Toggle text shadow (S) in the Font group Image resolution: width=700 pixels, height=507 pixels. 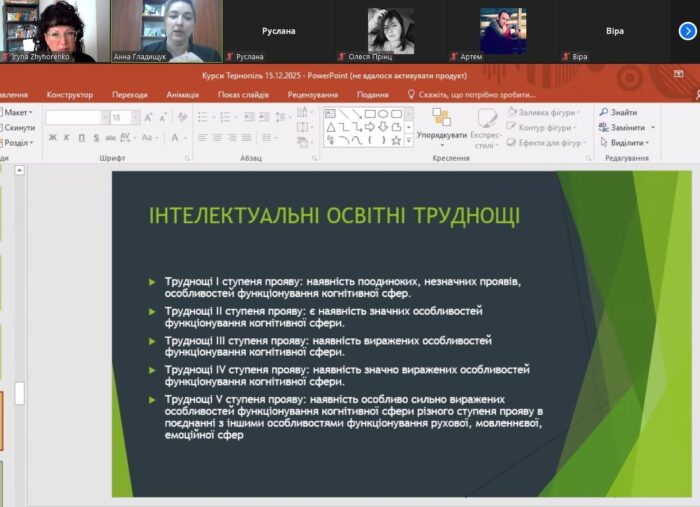point(95,138)
